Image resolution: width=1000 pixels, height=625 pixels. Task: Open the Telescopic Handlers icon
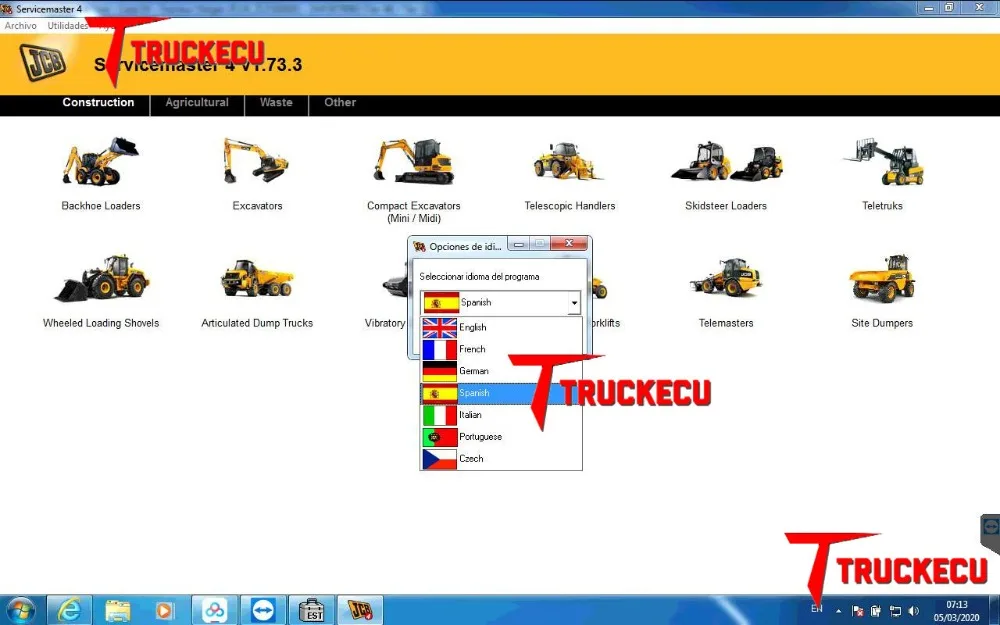pyautogui.click(x=568, y=160)
